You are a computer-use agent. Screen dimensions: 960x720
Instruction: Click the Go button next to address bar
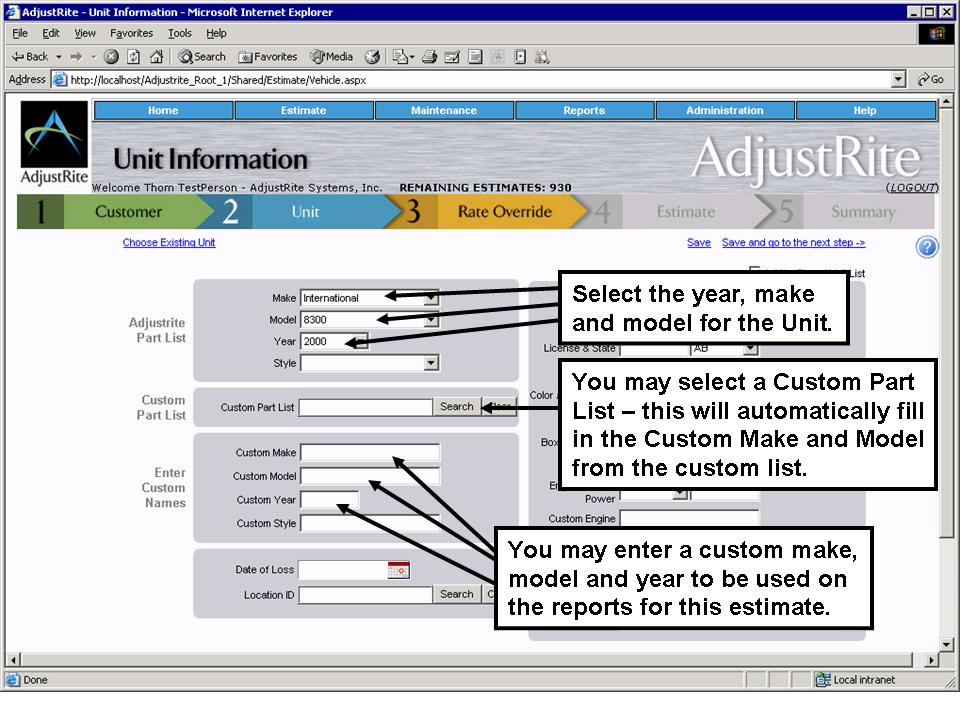[931, 80]
